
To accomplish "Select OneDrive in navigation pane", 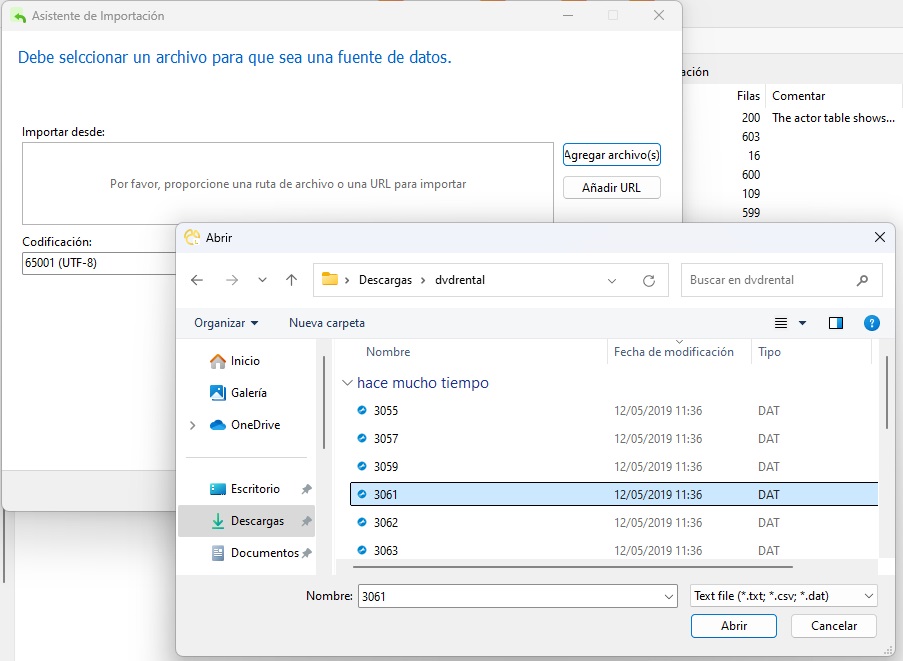I will 245,425.
